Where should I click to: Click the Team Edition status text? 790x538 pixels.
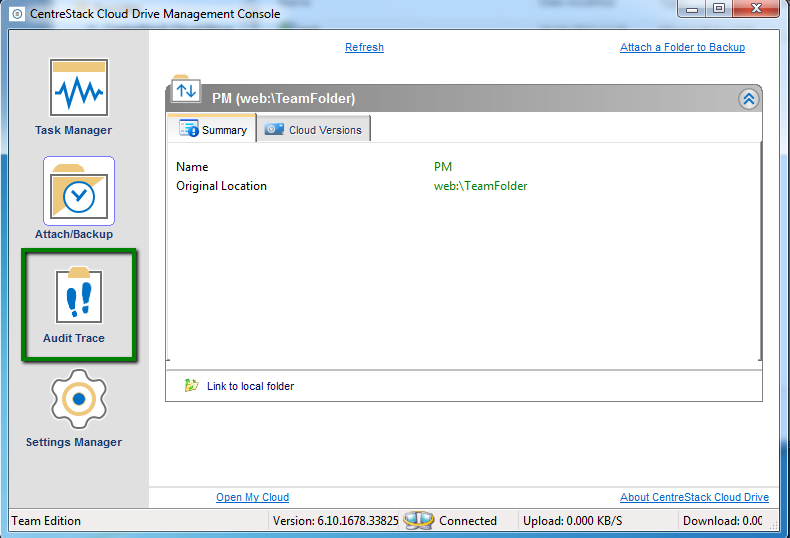tap(46, 521)
